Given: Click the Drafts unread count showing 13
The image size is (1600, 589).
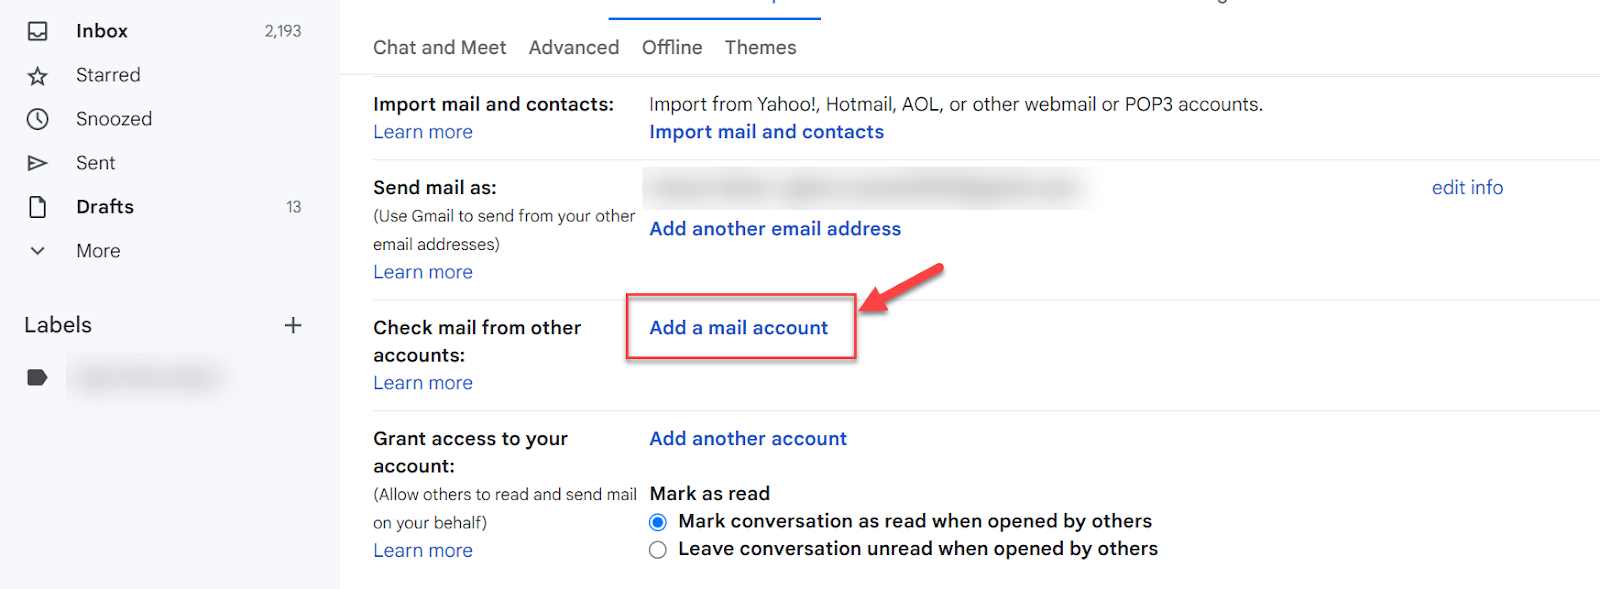Looking at the screenshot, I should (293, 206).
